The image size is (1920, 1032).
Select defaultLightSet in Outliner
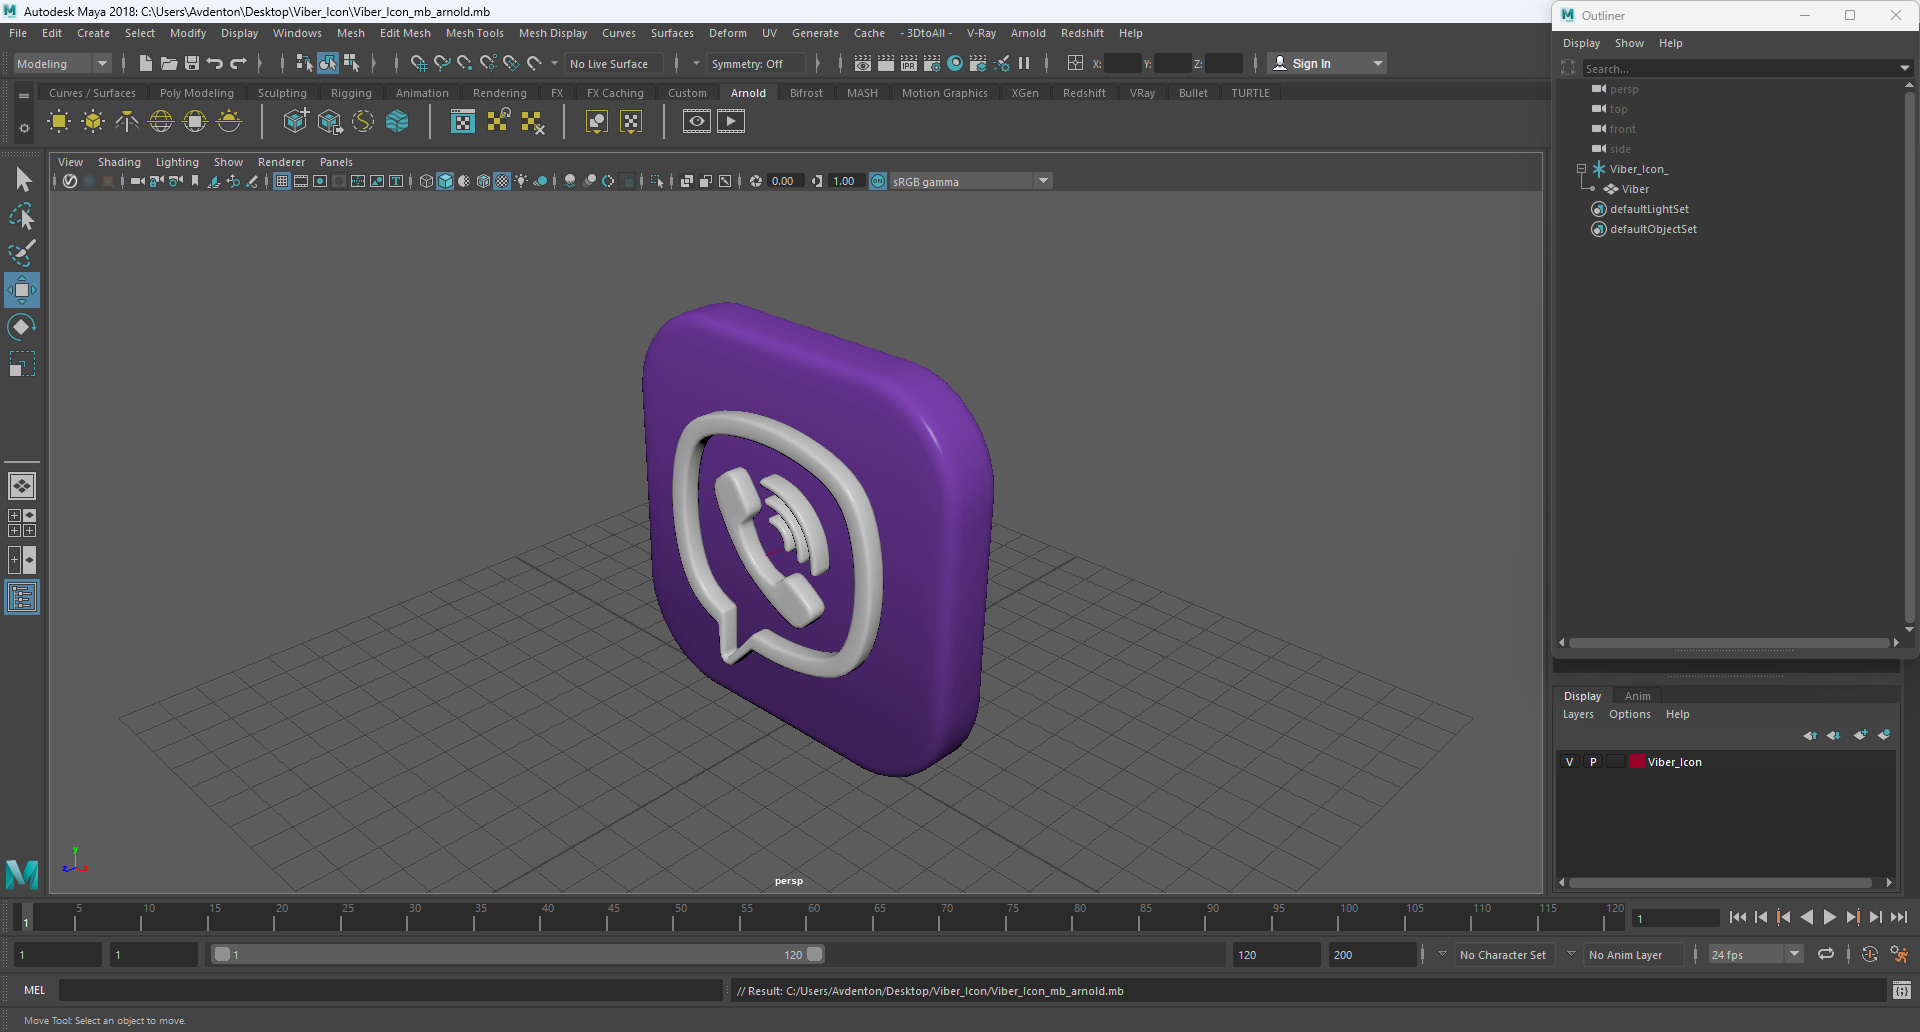pyautogui.click(x=1649, y=209)
